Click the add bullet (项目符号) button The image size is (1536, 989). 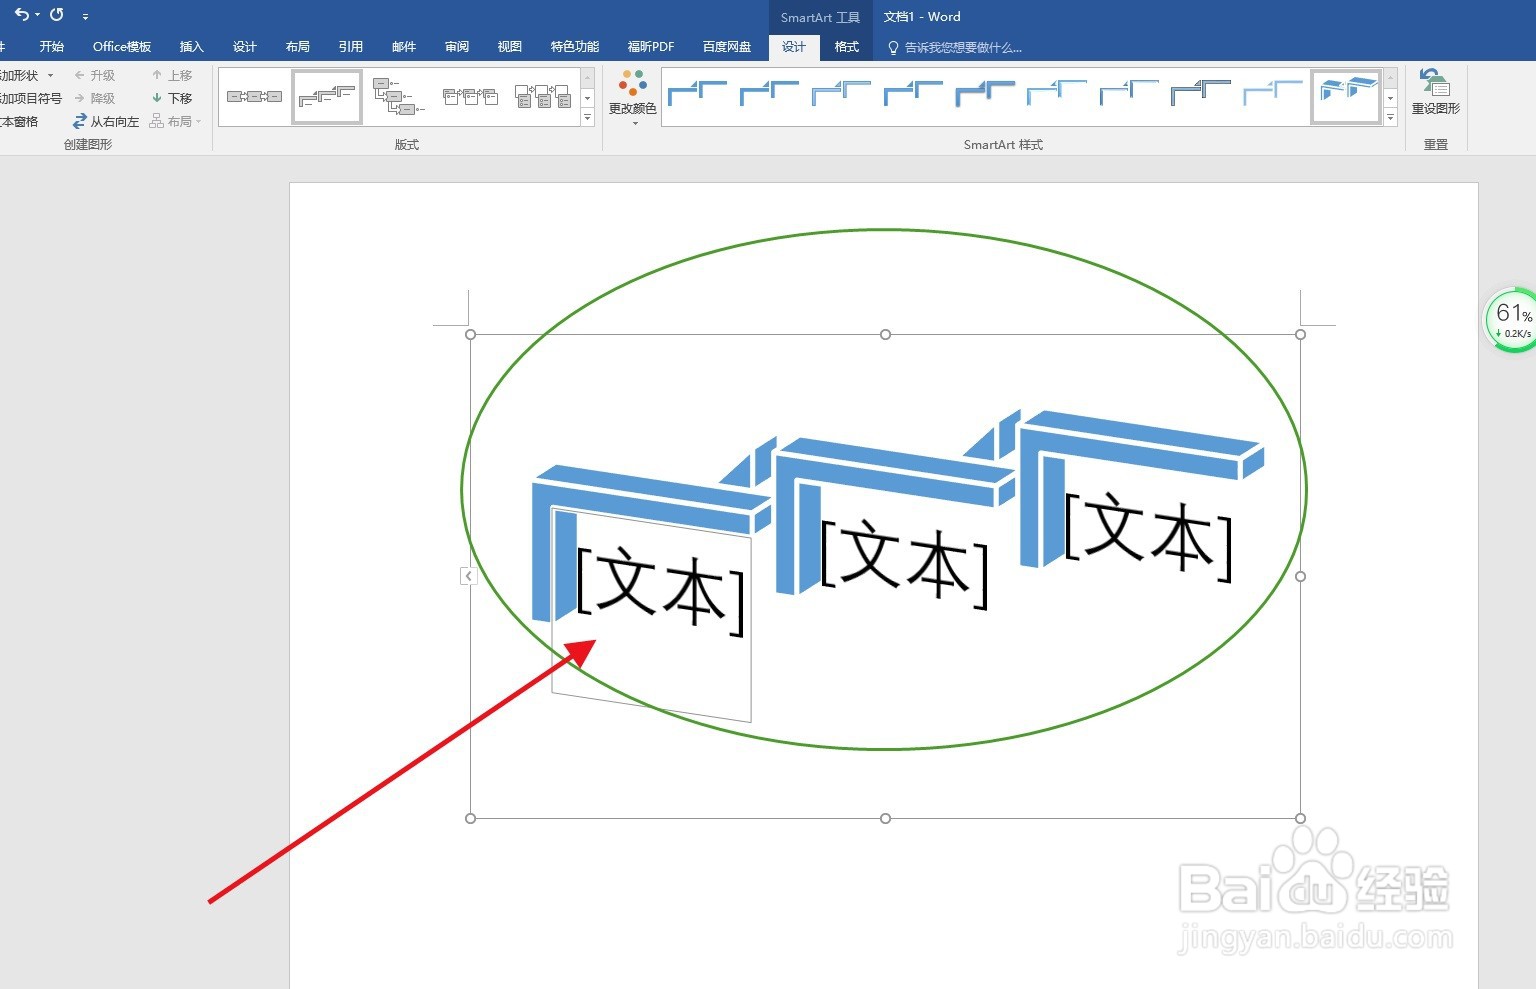[30, 98]
